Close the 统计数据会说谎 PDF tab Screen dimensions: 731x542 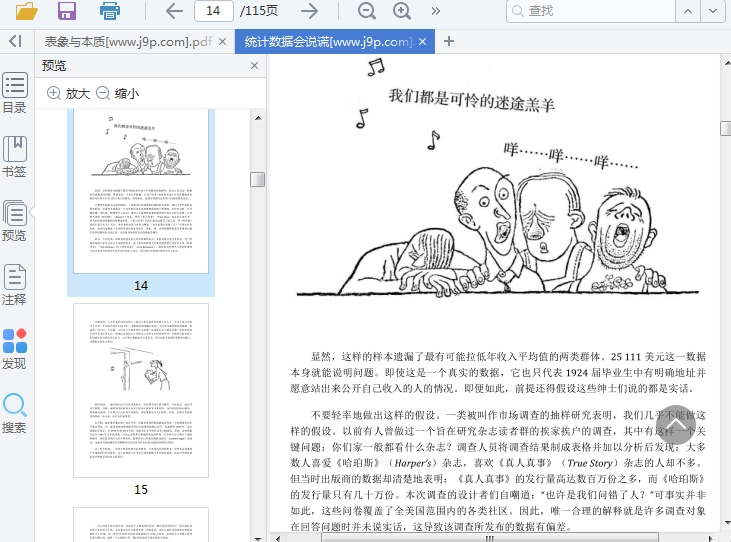pos(422,41)
